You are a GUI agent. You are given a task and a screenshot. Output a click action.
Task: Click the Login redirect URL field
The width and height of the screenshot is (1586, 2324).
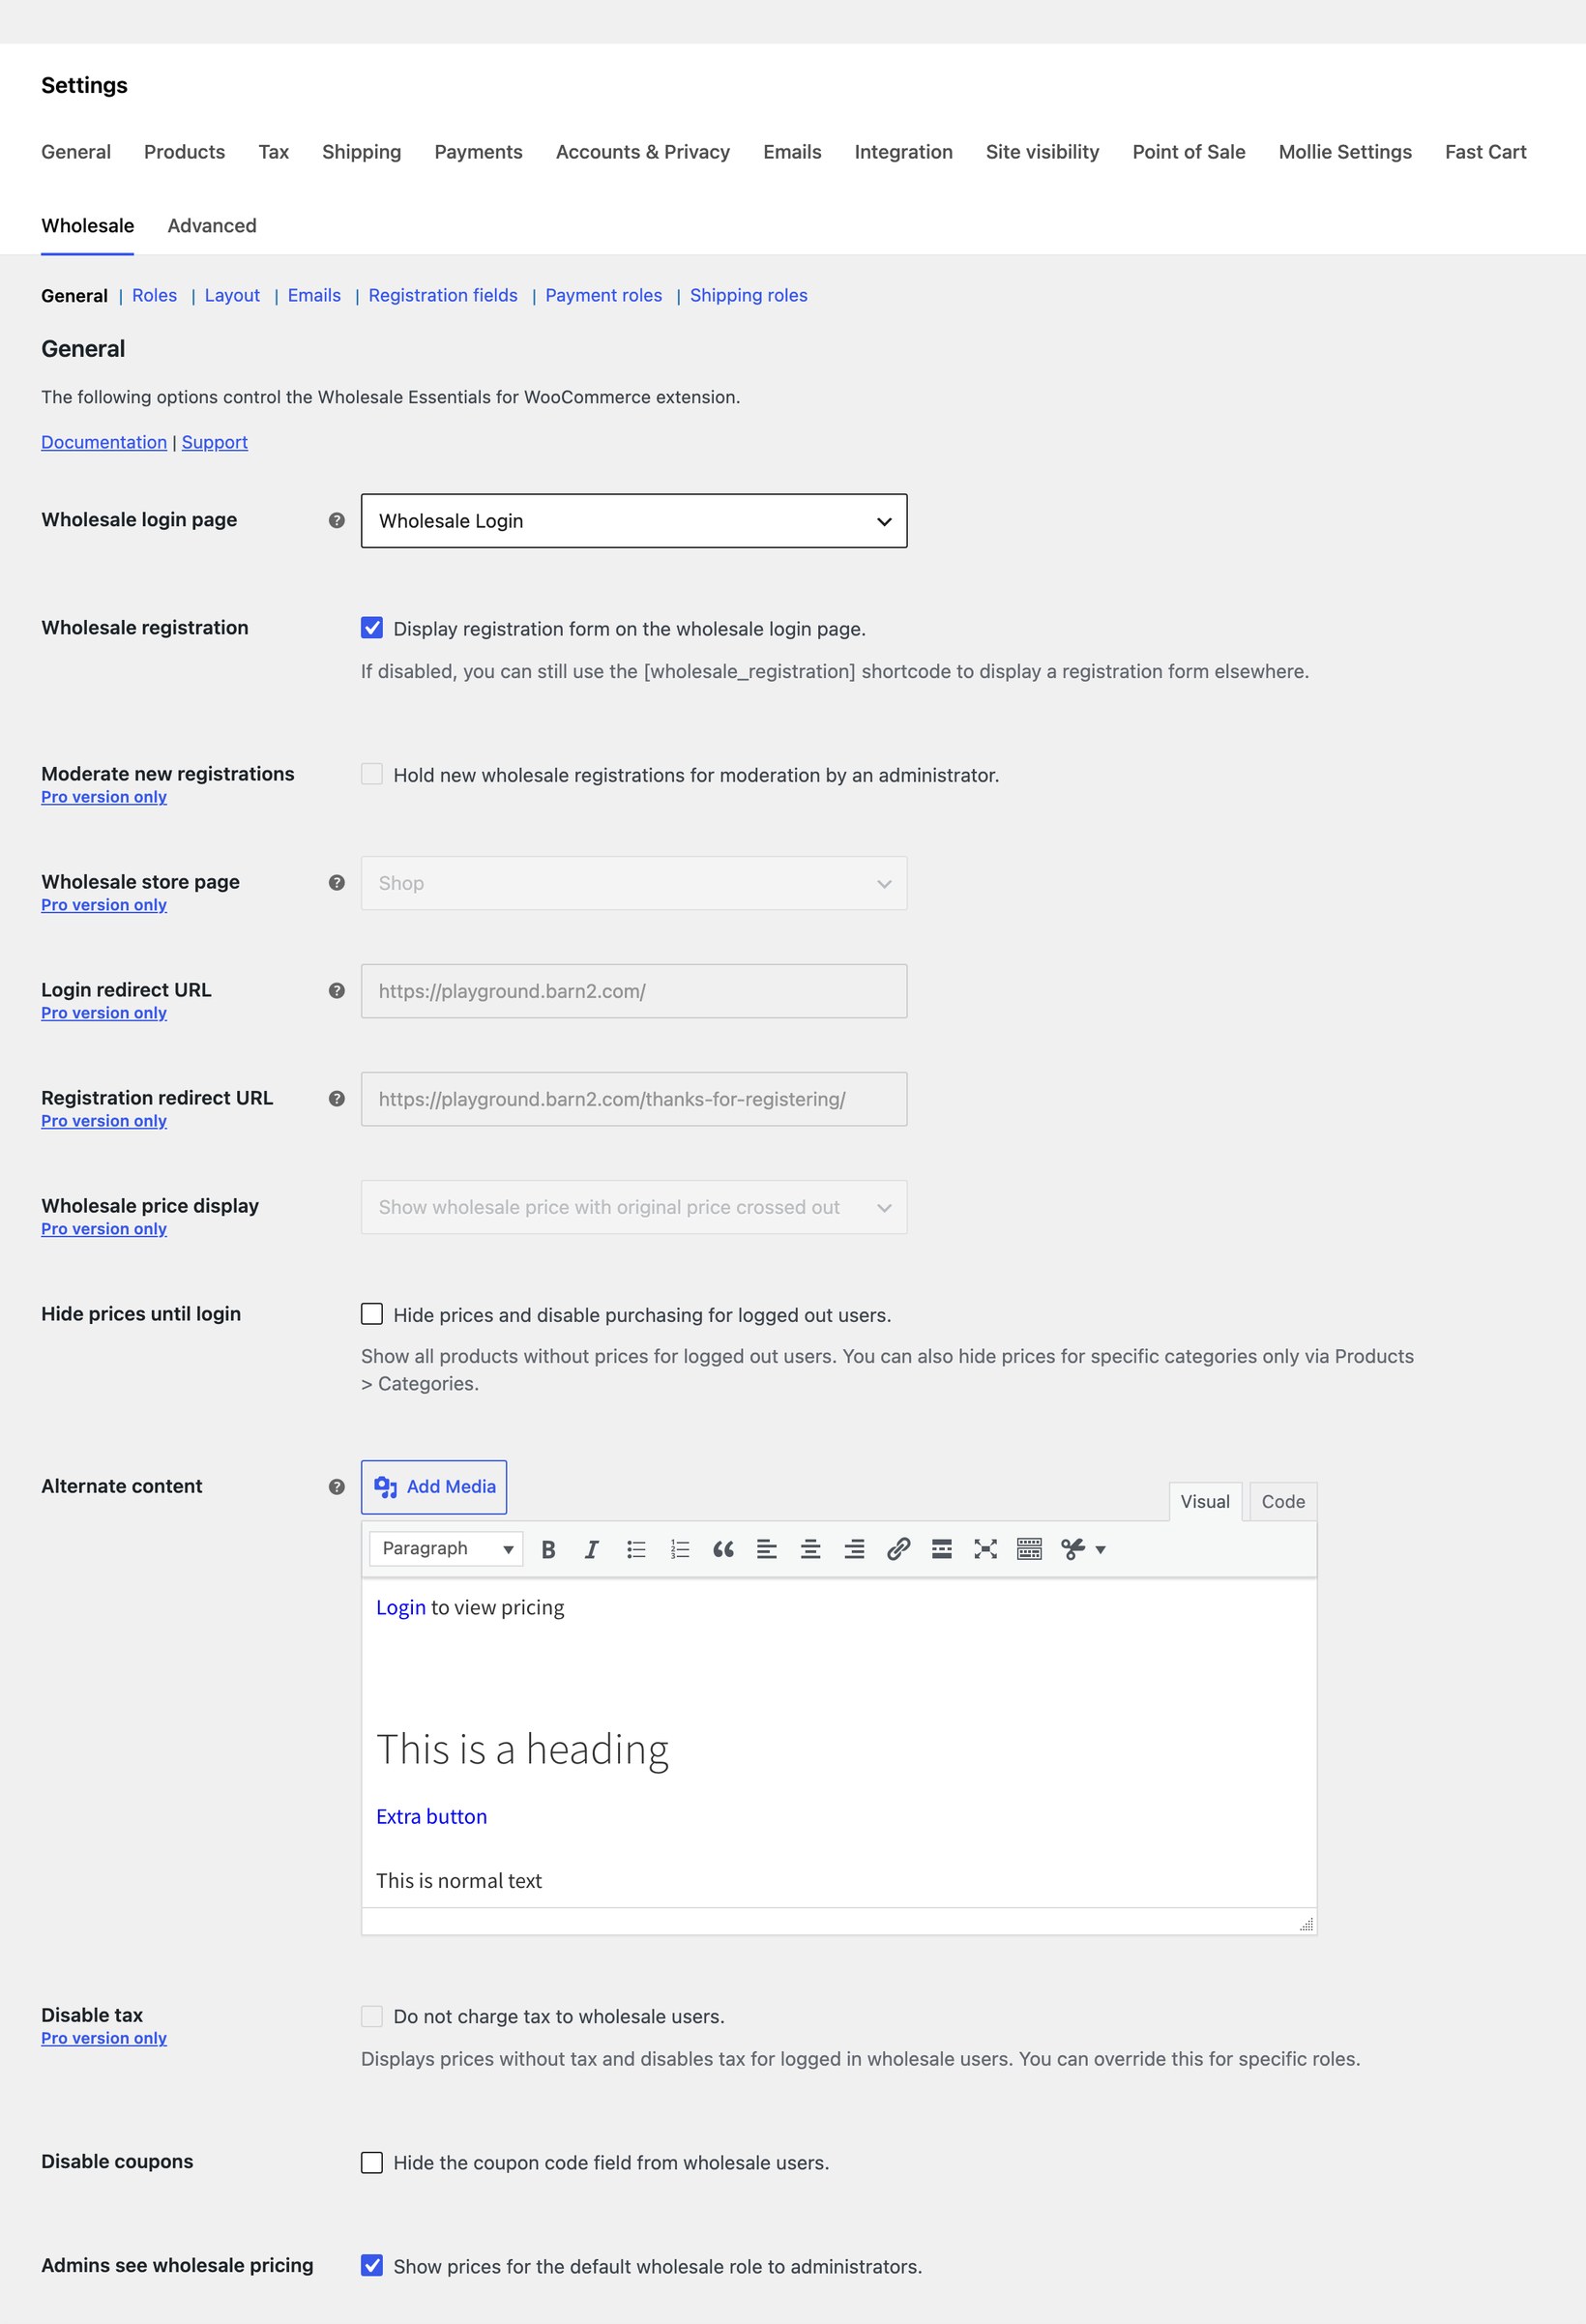click(634, 991)
